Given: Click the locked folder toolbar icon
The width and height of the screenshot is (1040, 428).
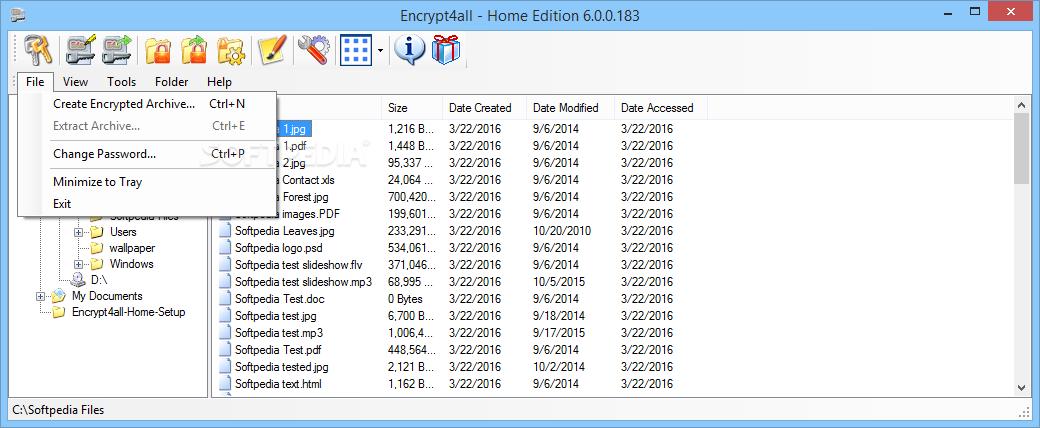Looking at the screenshot, I should [158, 50].
